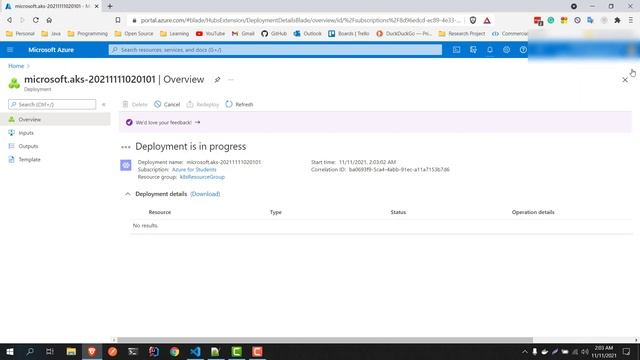Select Overview in the left menu
The width and height of the screenshot is (640, 360).
click(x=55, y=119)
